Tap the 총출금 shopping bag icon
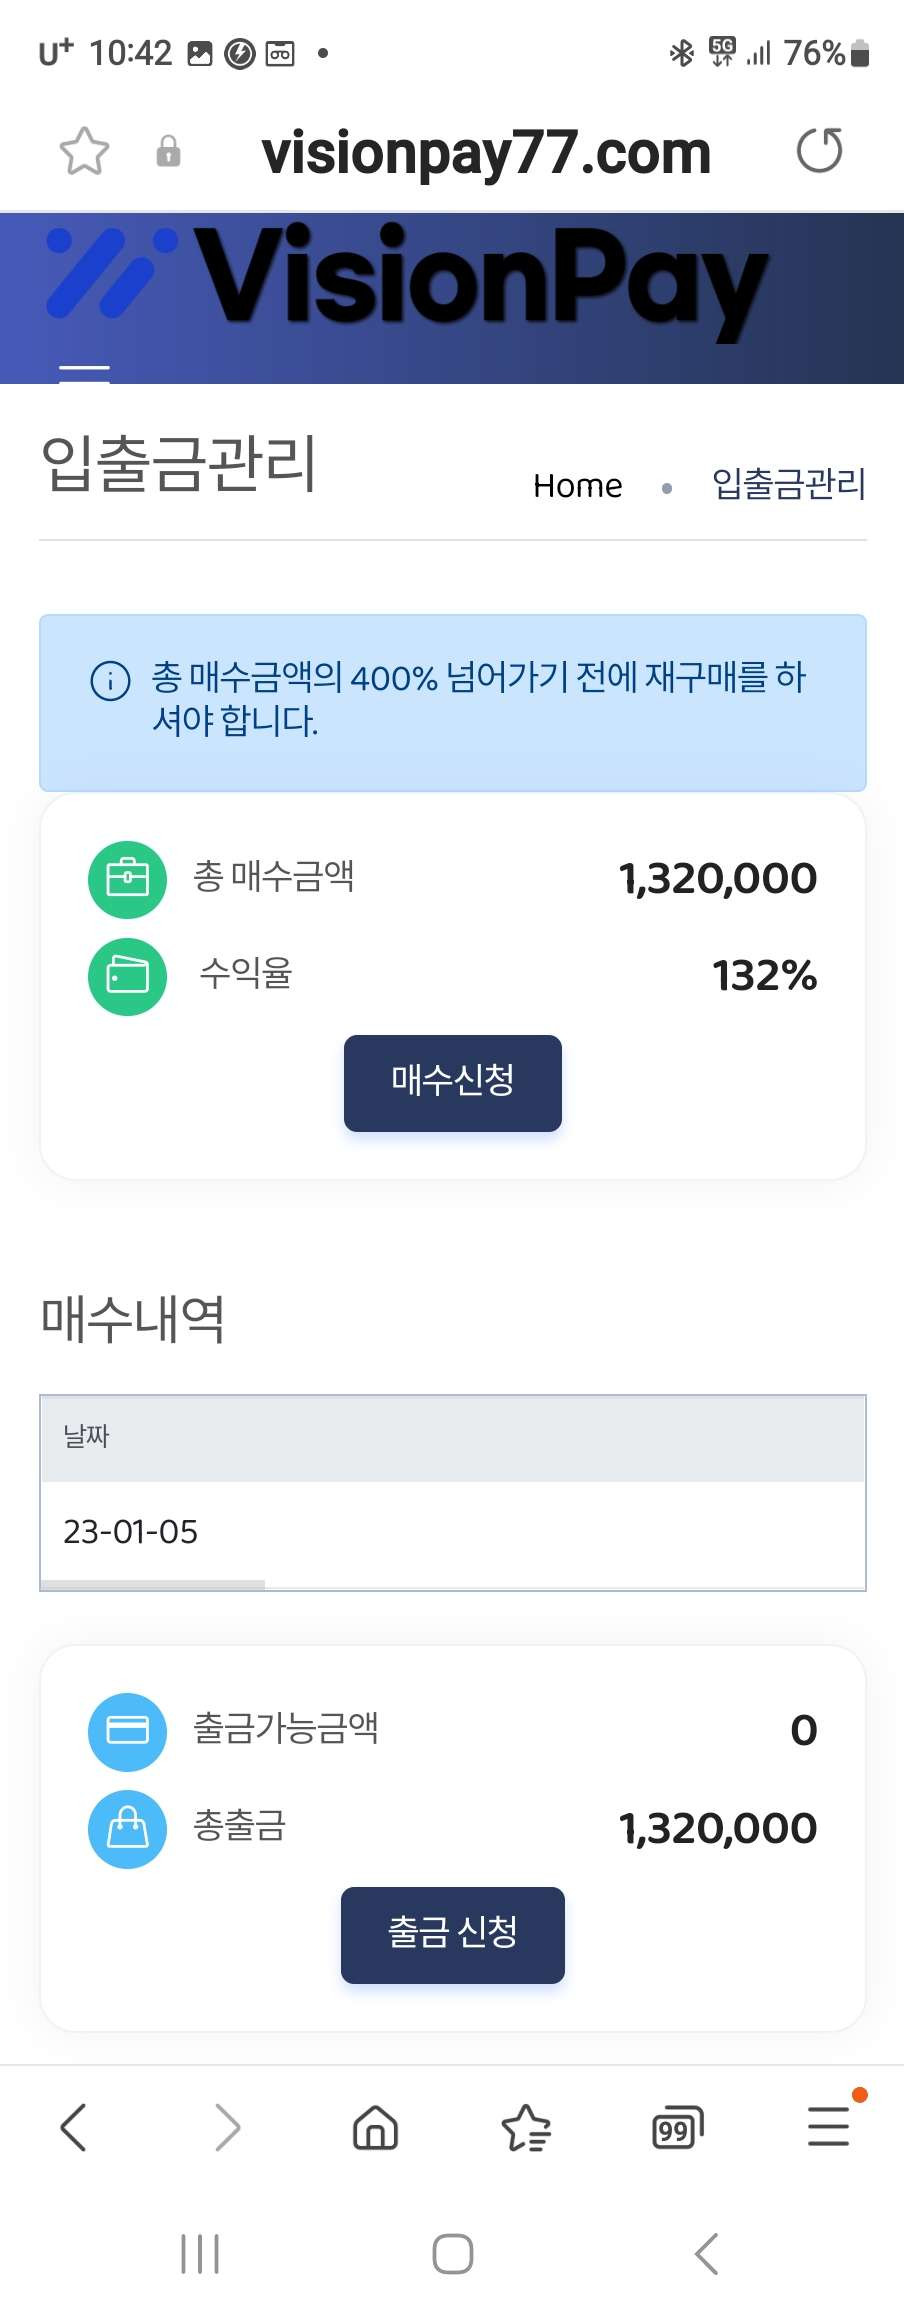904x2316 pixels. [x=127, y=1829]
